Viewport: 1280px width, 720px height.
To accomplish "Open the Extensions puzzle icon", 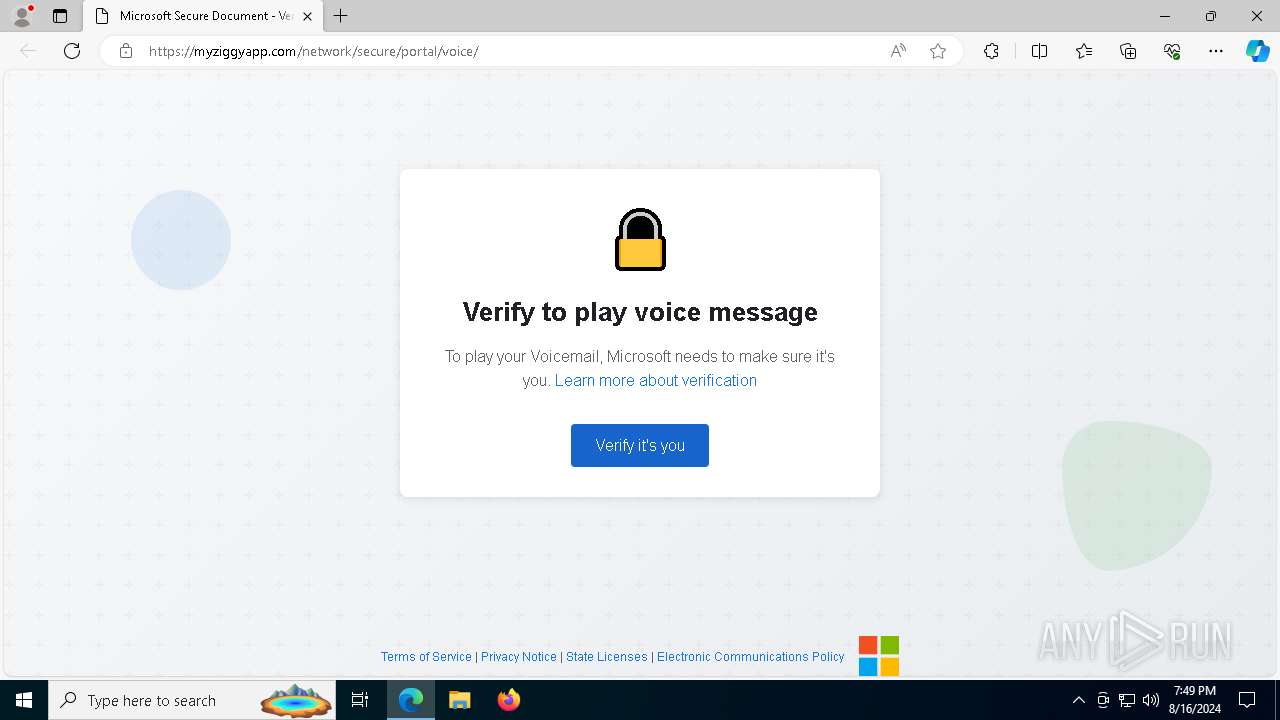I will (x=991, y=51).
